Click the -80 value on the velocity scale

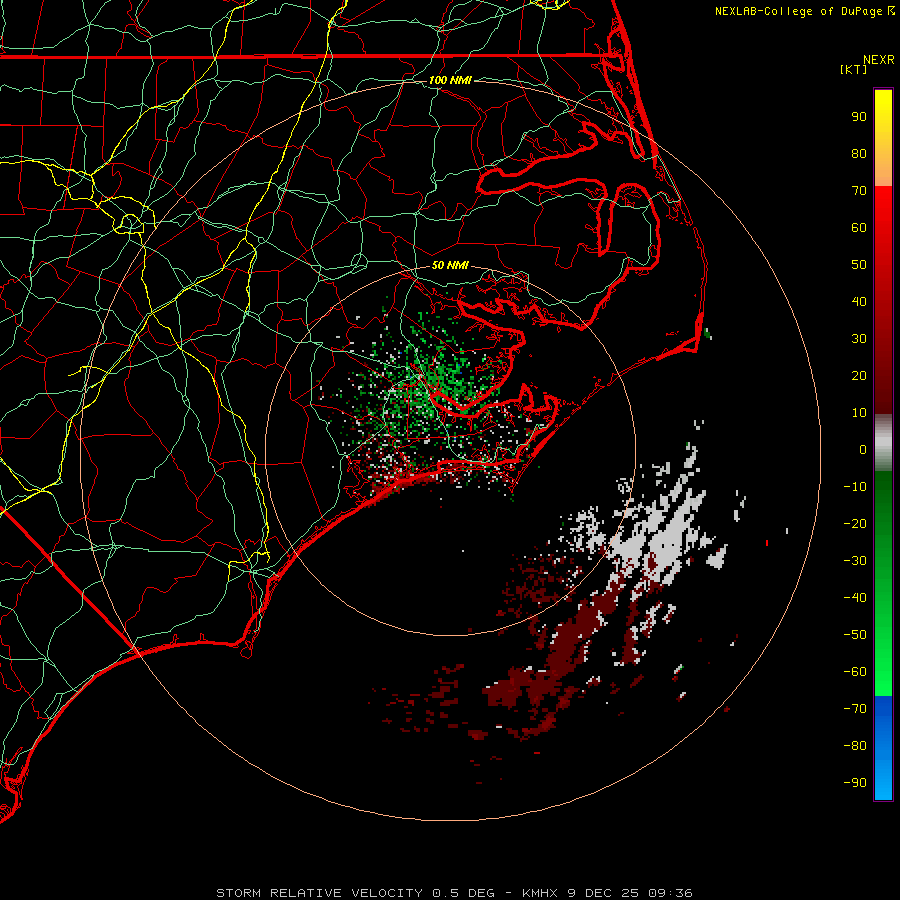coord(855,746)
